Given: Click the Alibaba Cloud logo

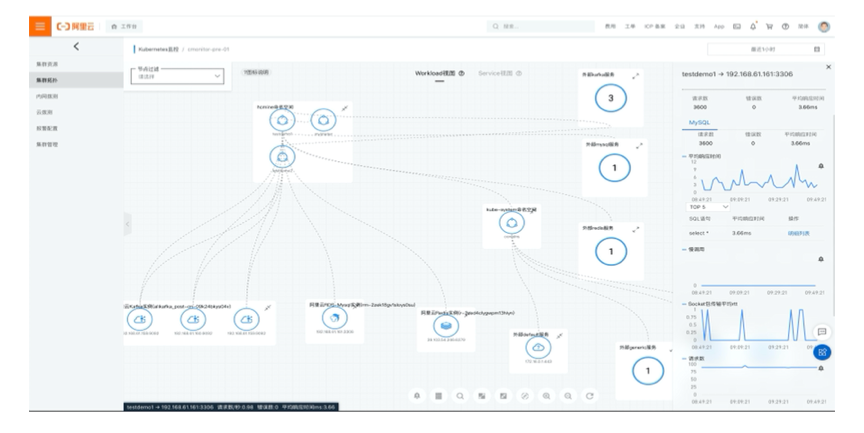Looking at the screenshot, I should [x=75, y=26].
